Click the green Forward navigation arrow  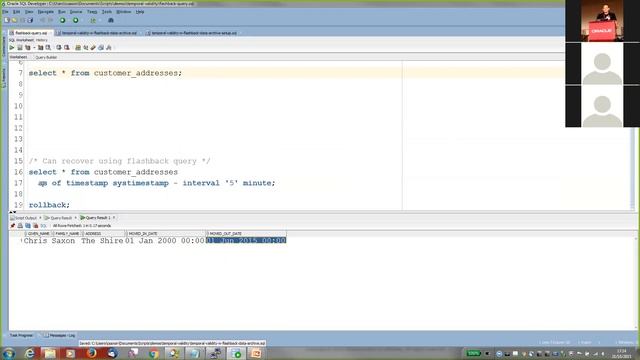pyautogui.click(x=76, y=20)
